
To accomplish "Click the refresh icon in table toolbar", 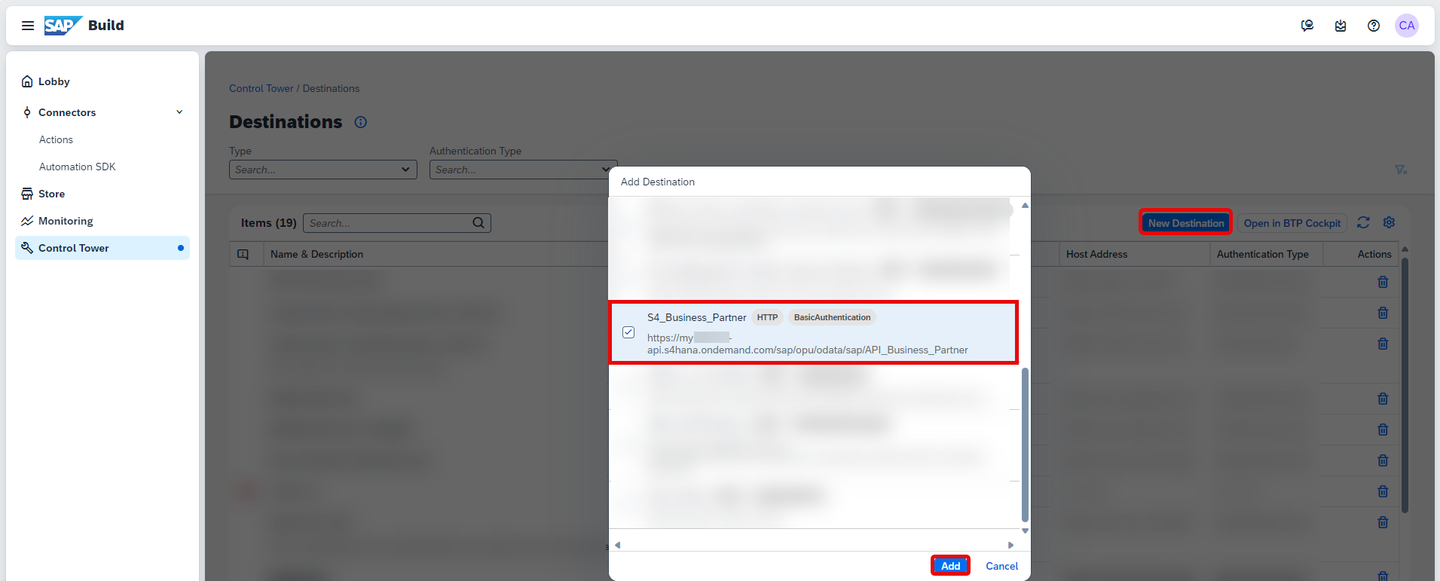I will (x=1363, y=223).
